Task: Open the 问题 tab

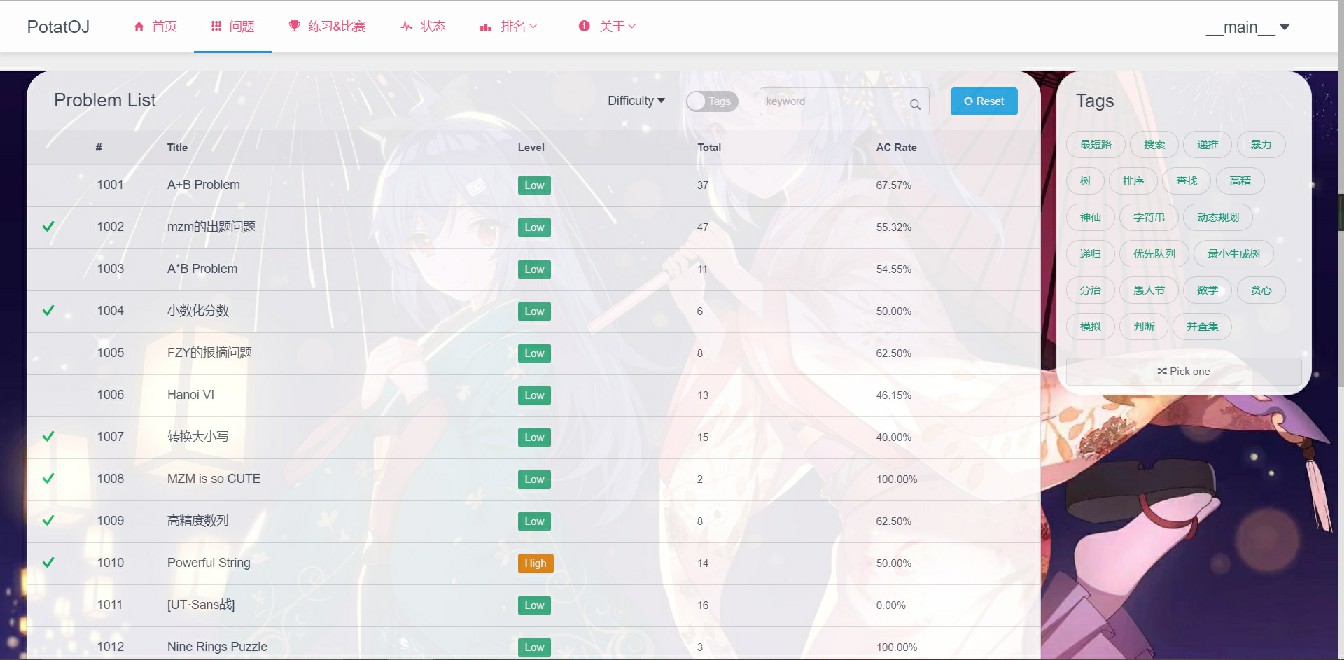Action: (233, 27)
